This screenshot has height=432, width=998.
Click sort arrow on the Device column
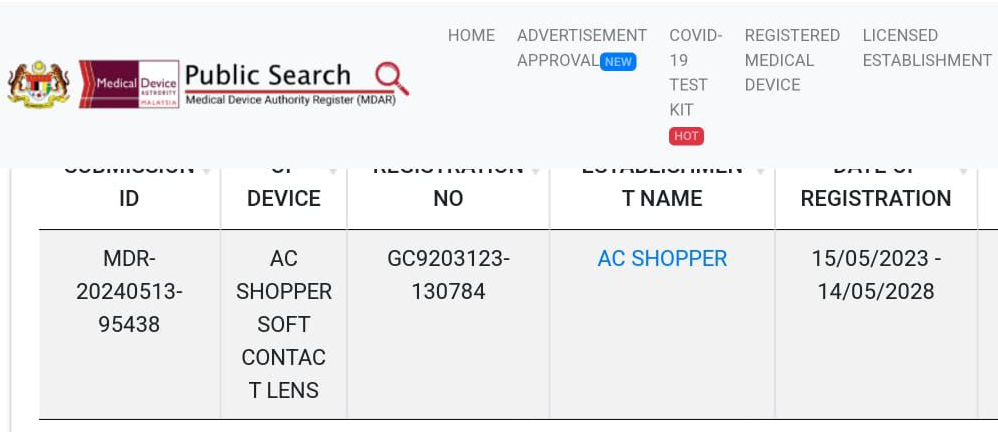click(334, 171)
